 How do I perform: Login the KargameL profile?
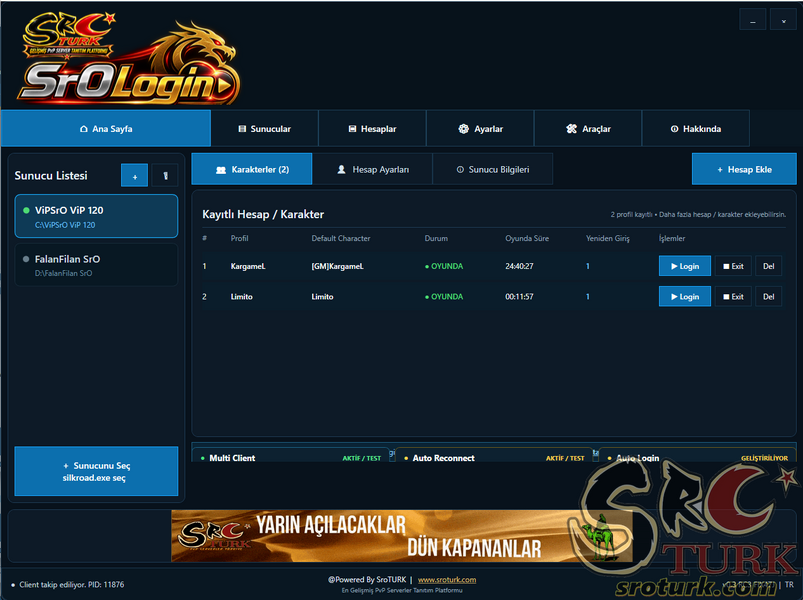tap(685, 266)
